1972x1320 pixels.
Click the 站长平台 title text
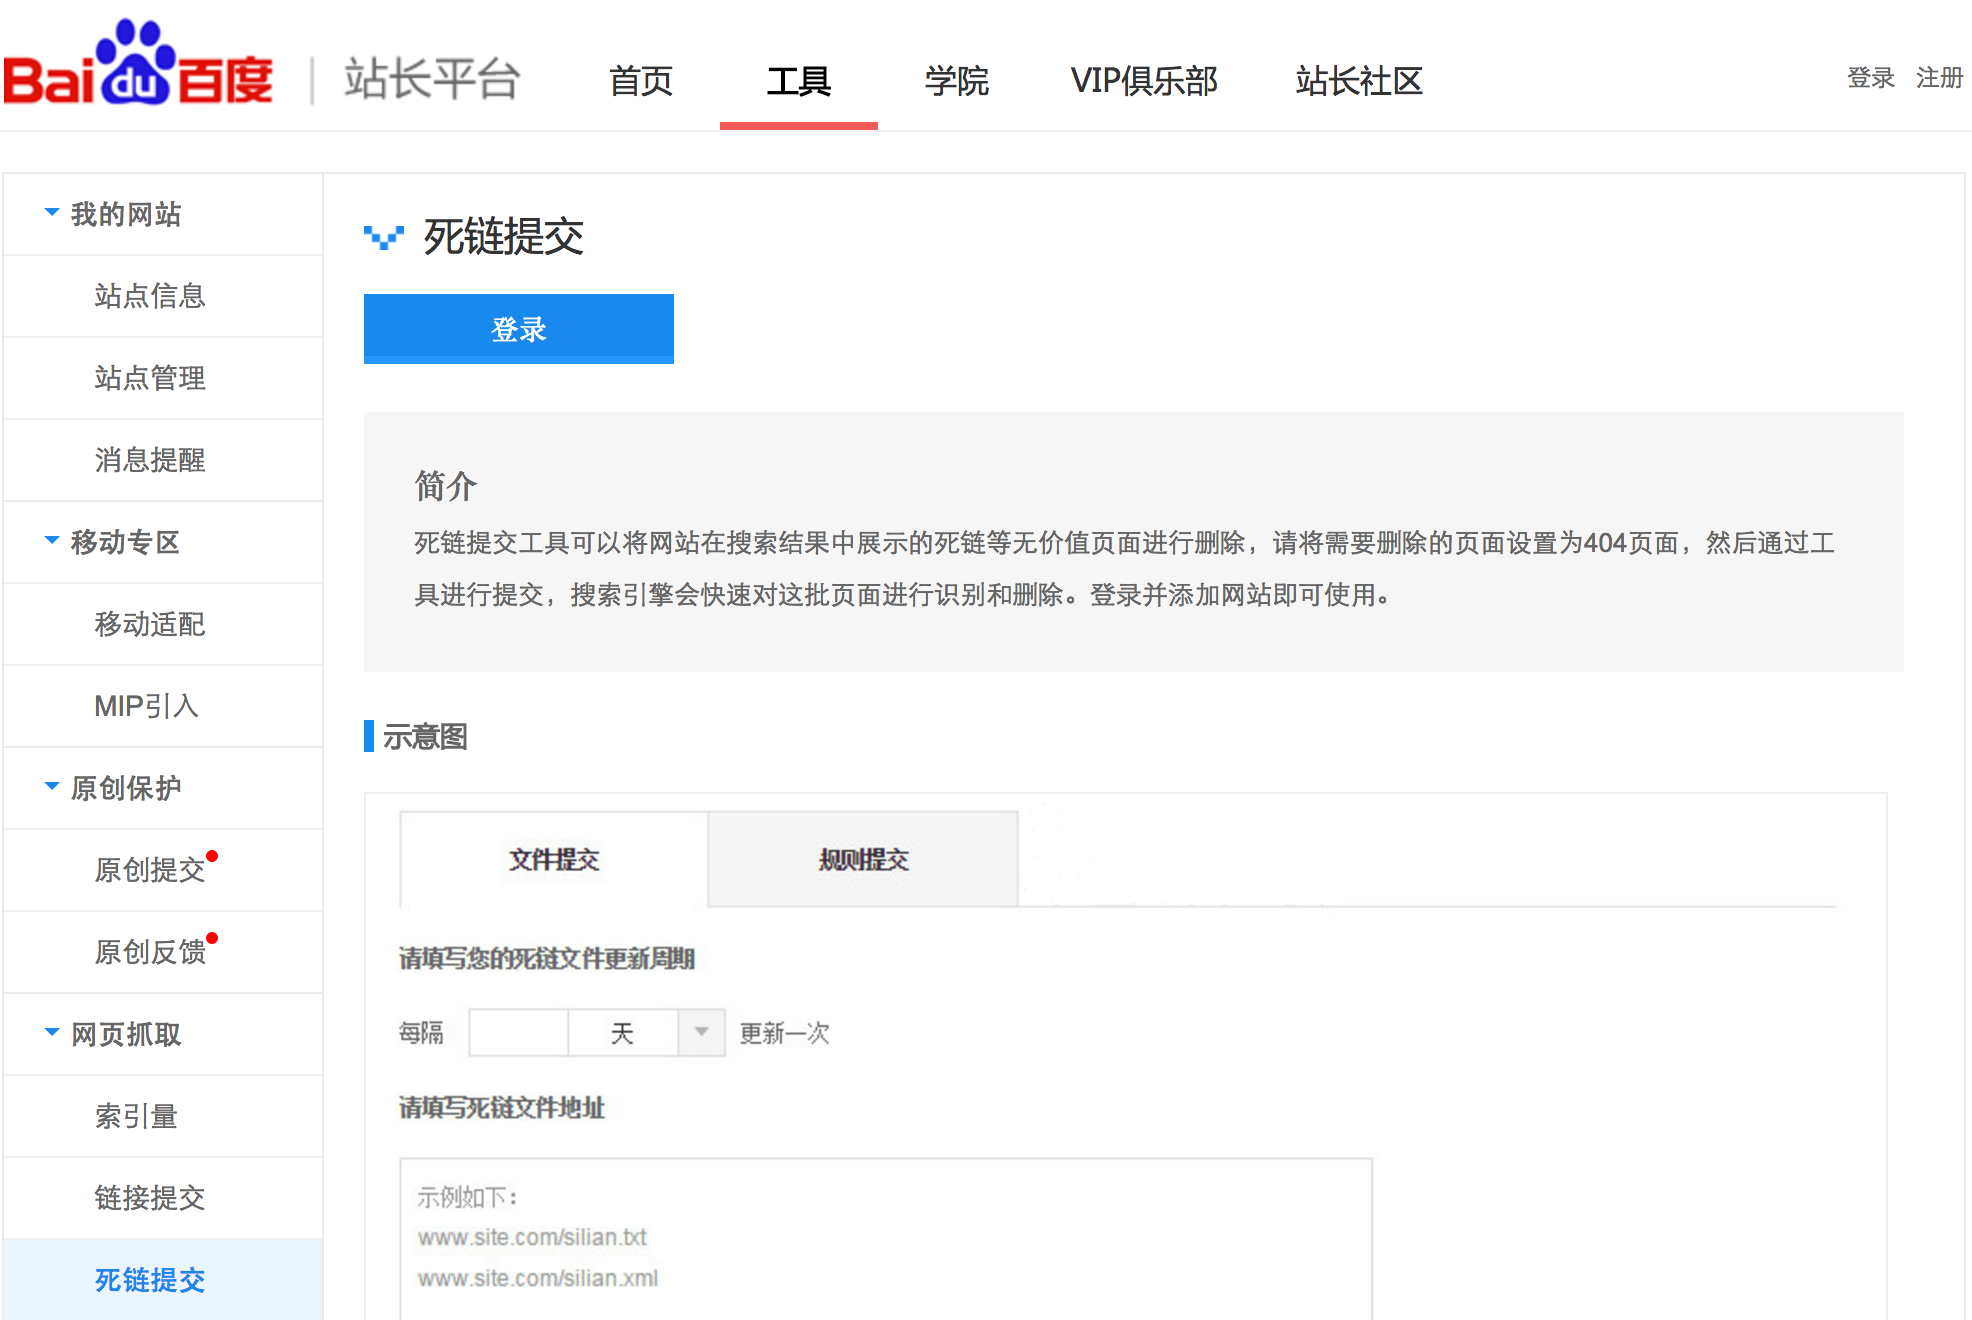click(x=433, y=79)
